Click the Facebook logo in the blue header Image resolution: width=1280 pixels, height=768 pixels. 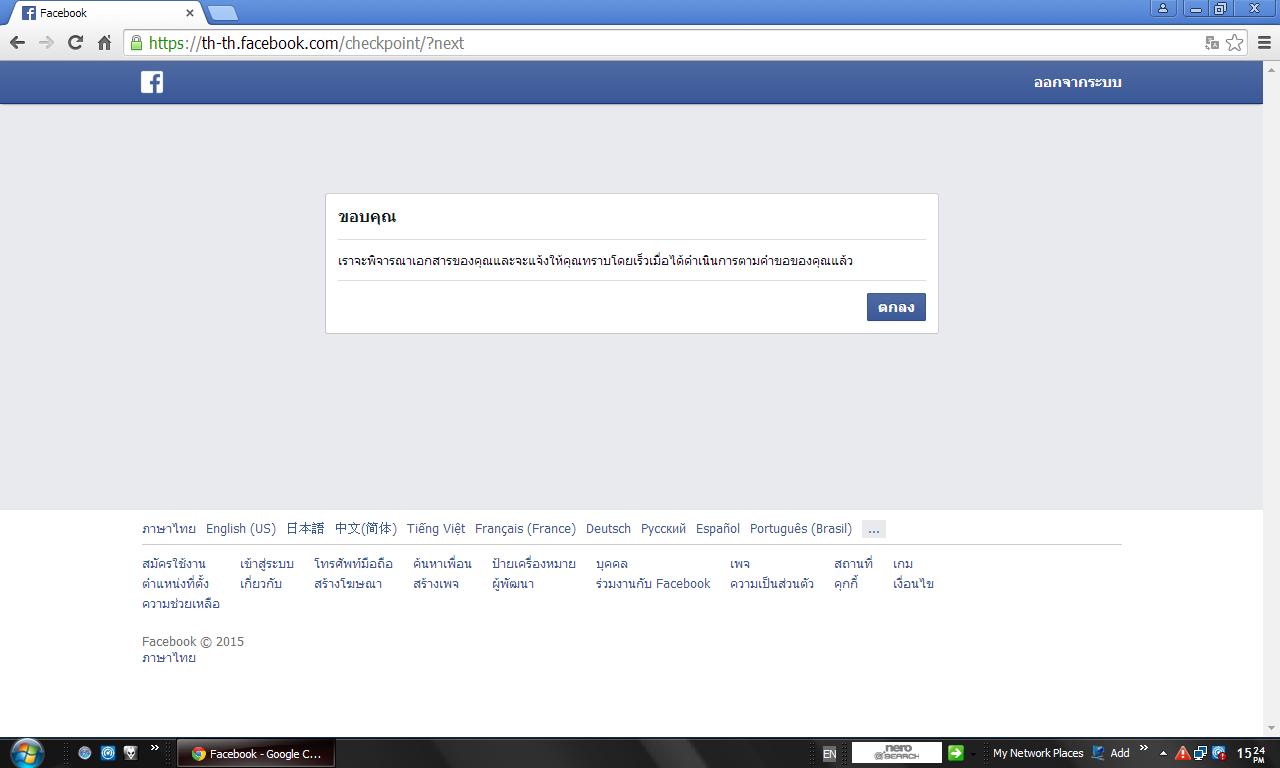152,82
